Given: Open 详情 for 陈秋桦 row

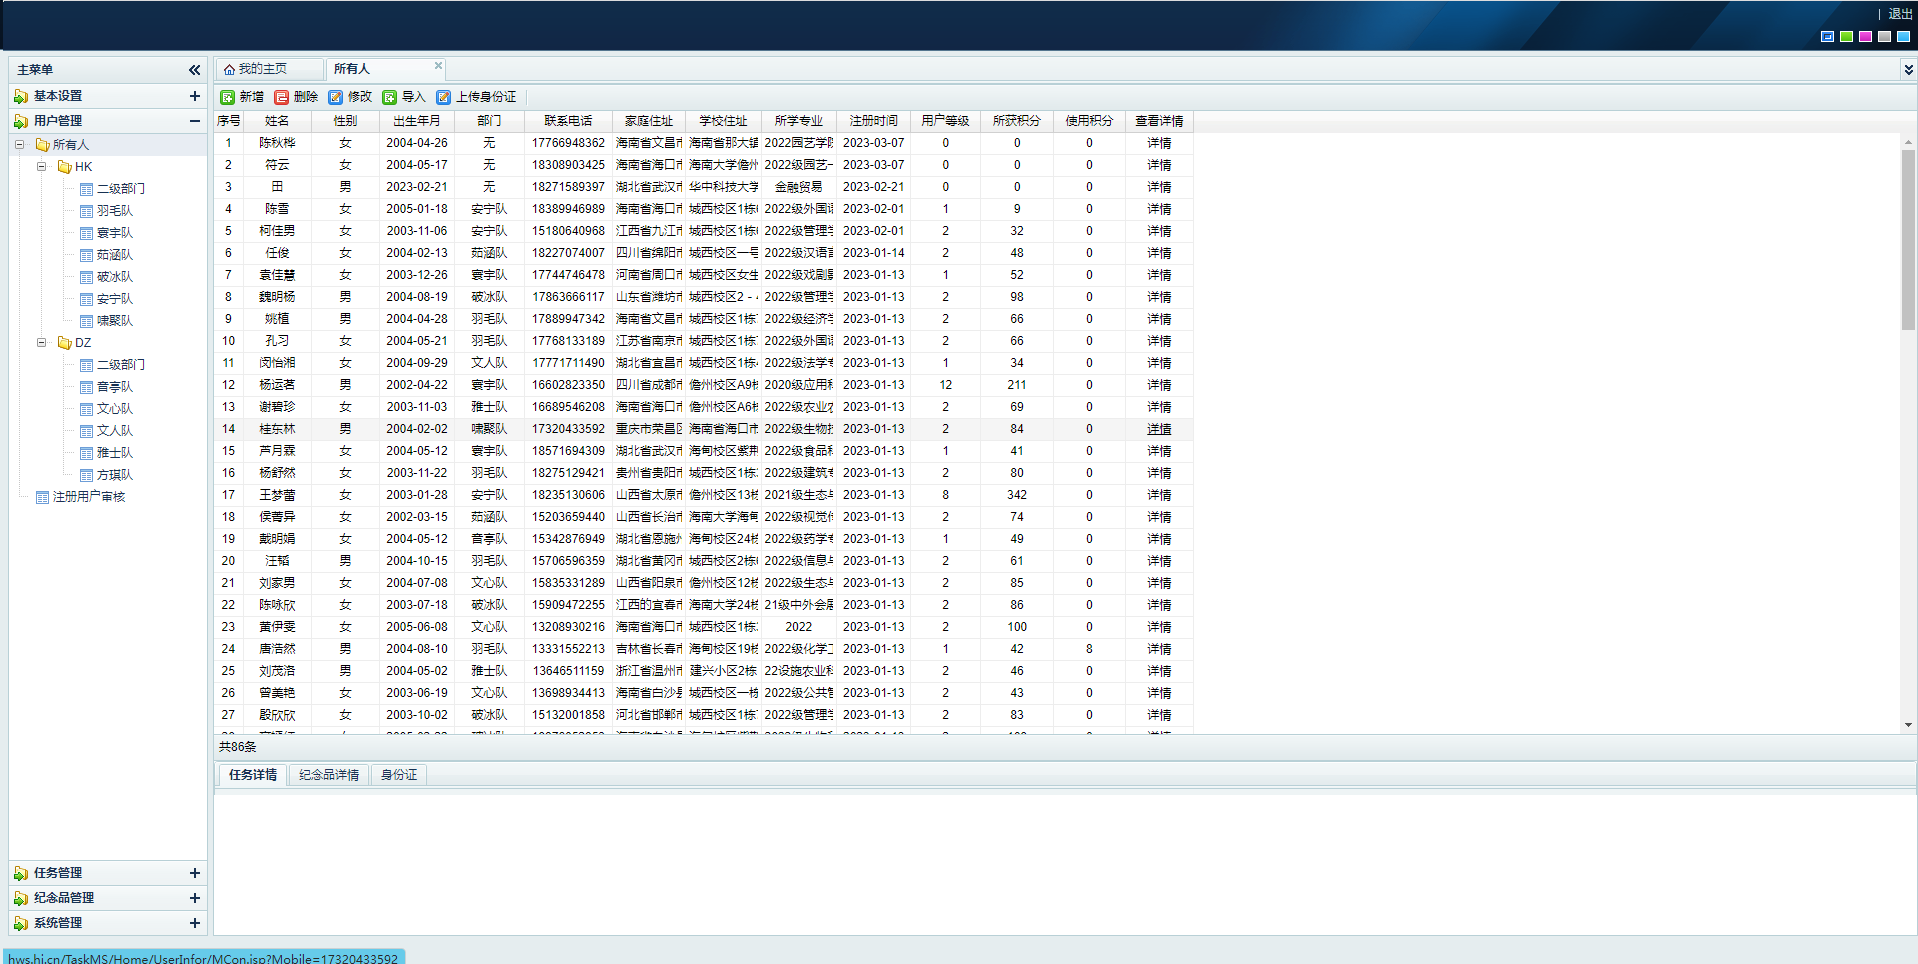Looking at the screenshot, I should [x=1159, y=143].
